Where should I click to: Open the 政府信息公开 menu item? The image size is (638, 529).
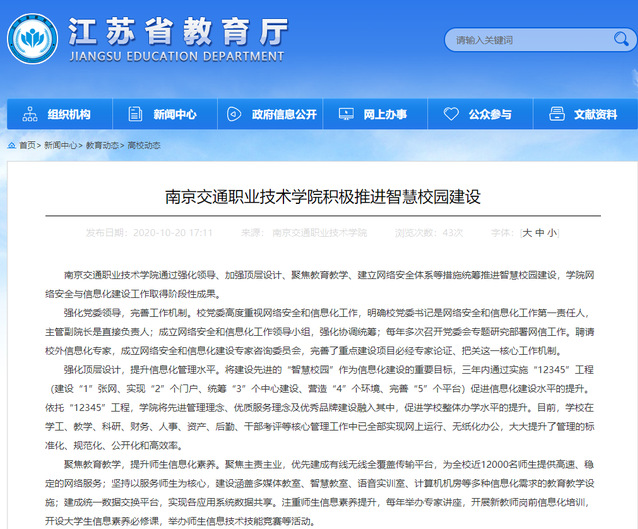click(284, 114)
